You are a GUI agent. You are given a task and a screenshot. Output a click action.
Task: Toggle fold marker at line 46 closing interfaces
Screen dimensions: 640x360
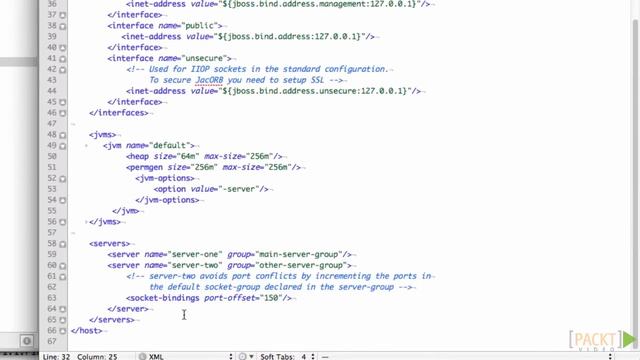(62, 113)
